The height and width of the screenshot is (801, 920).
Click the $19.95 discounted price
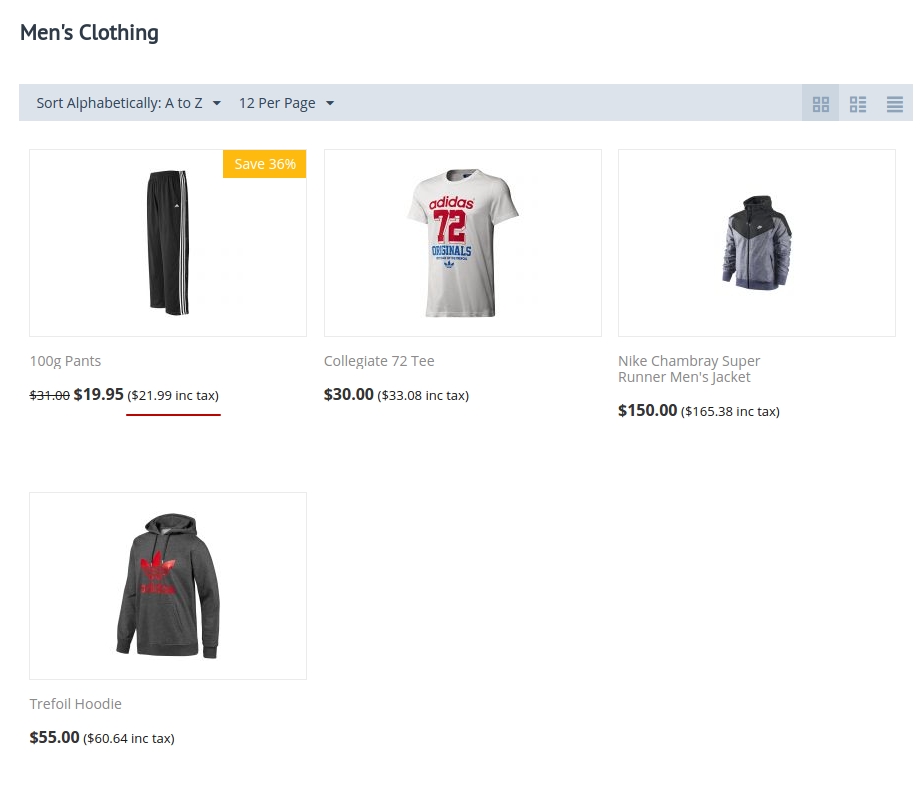99,394
